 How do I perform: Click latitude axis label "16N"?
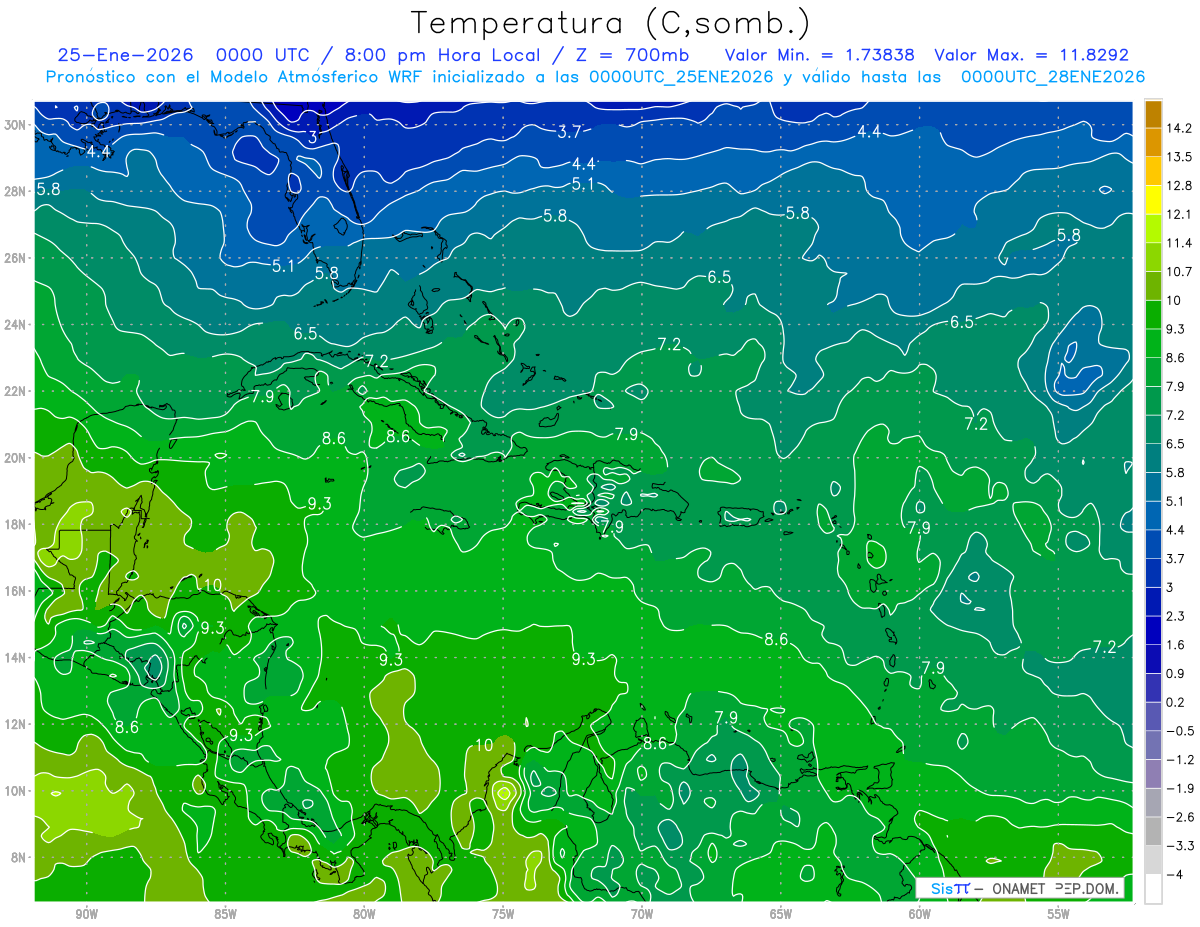tap(16, 590)
